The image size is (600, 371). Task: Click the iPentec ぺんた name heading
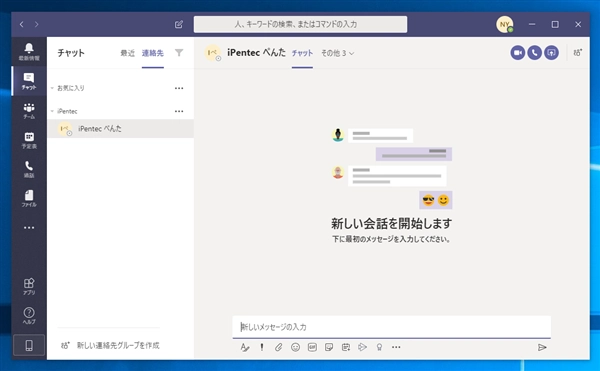256,53
